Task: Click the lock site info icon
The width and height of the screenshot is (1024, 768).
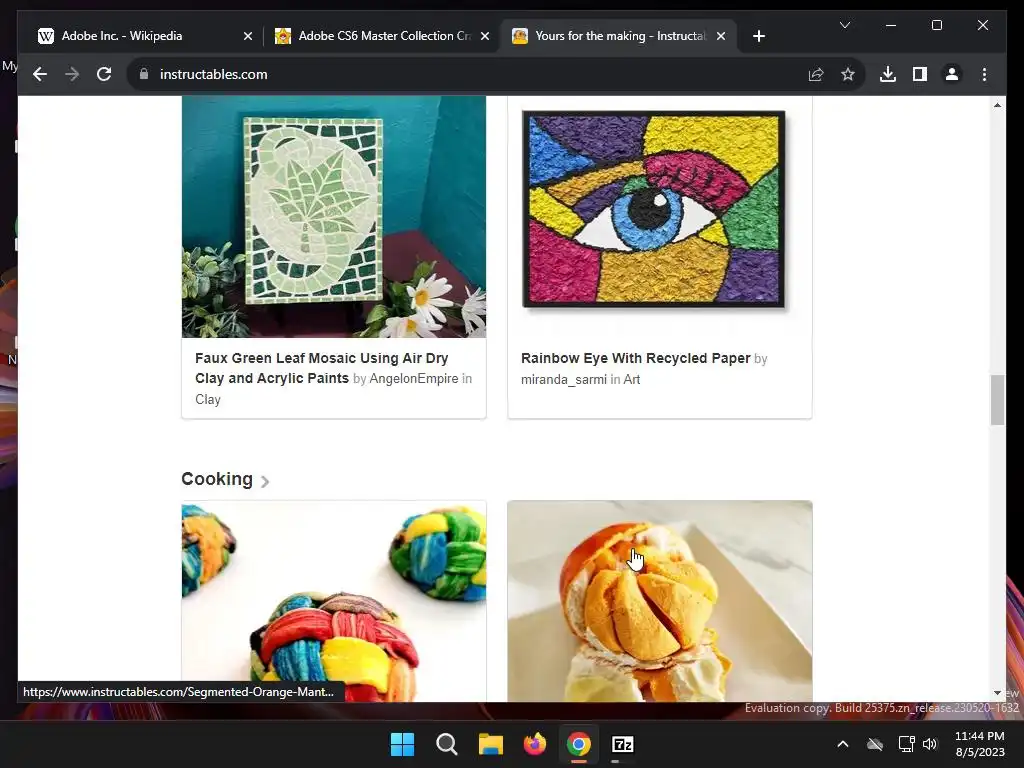Action: coord(144,74)
